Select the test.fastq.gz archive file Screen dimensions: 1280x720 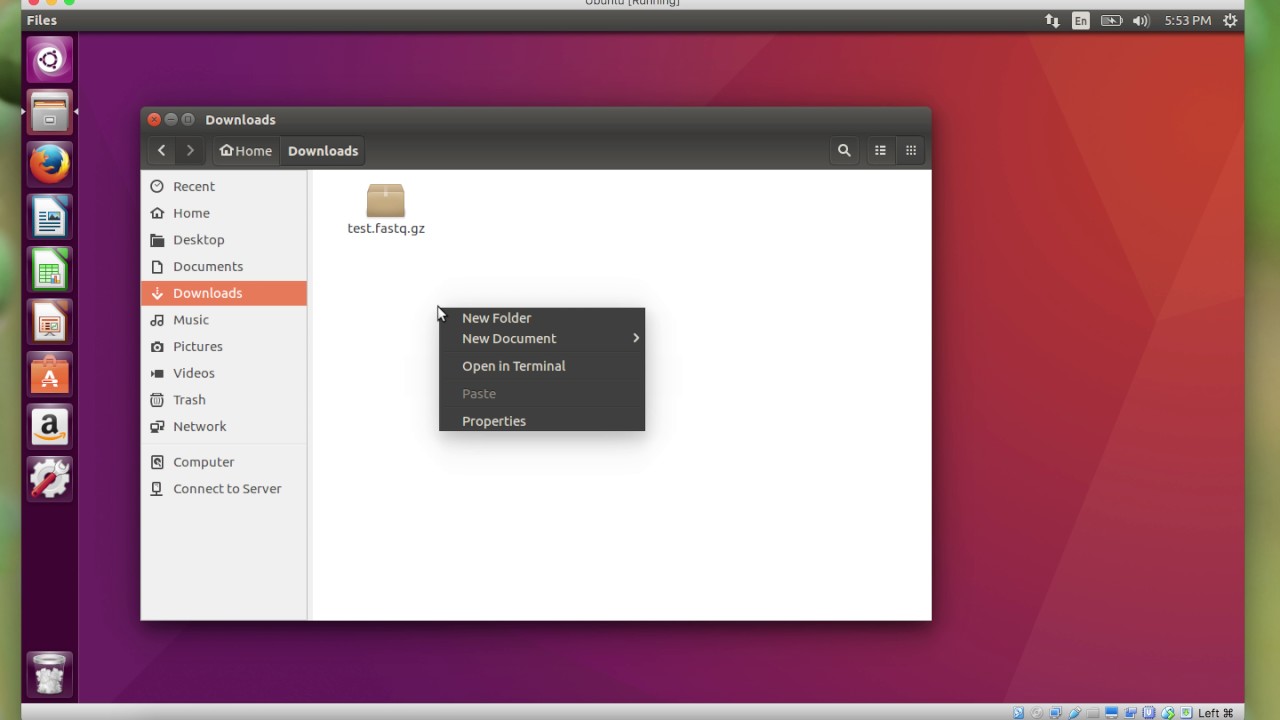click(x=386, y=209)
